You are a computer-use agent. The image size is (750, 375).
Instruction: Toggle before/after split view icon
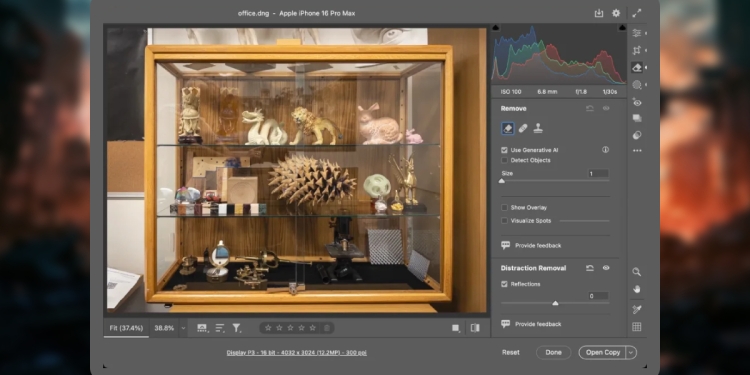coord(475,328)
